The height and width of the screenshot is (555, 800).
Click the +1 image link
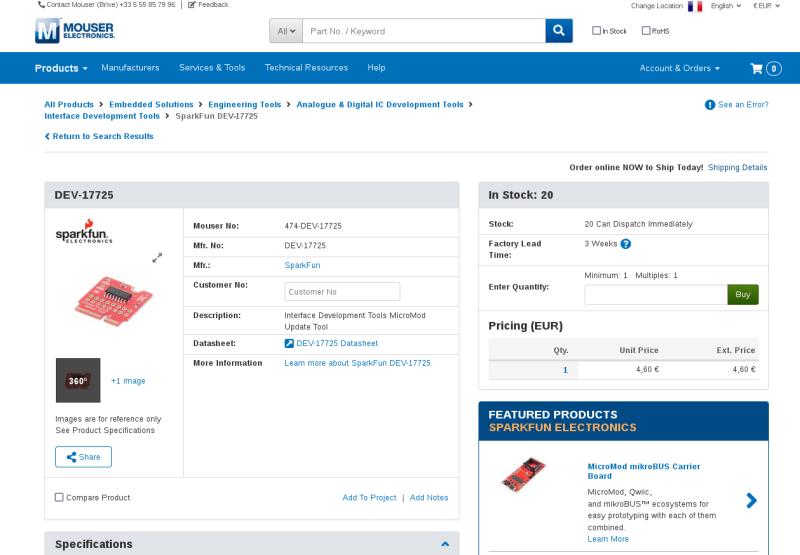tap(128, 381)
